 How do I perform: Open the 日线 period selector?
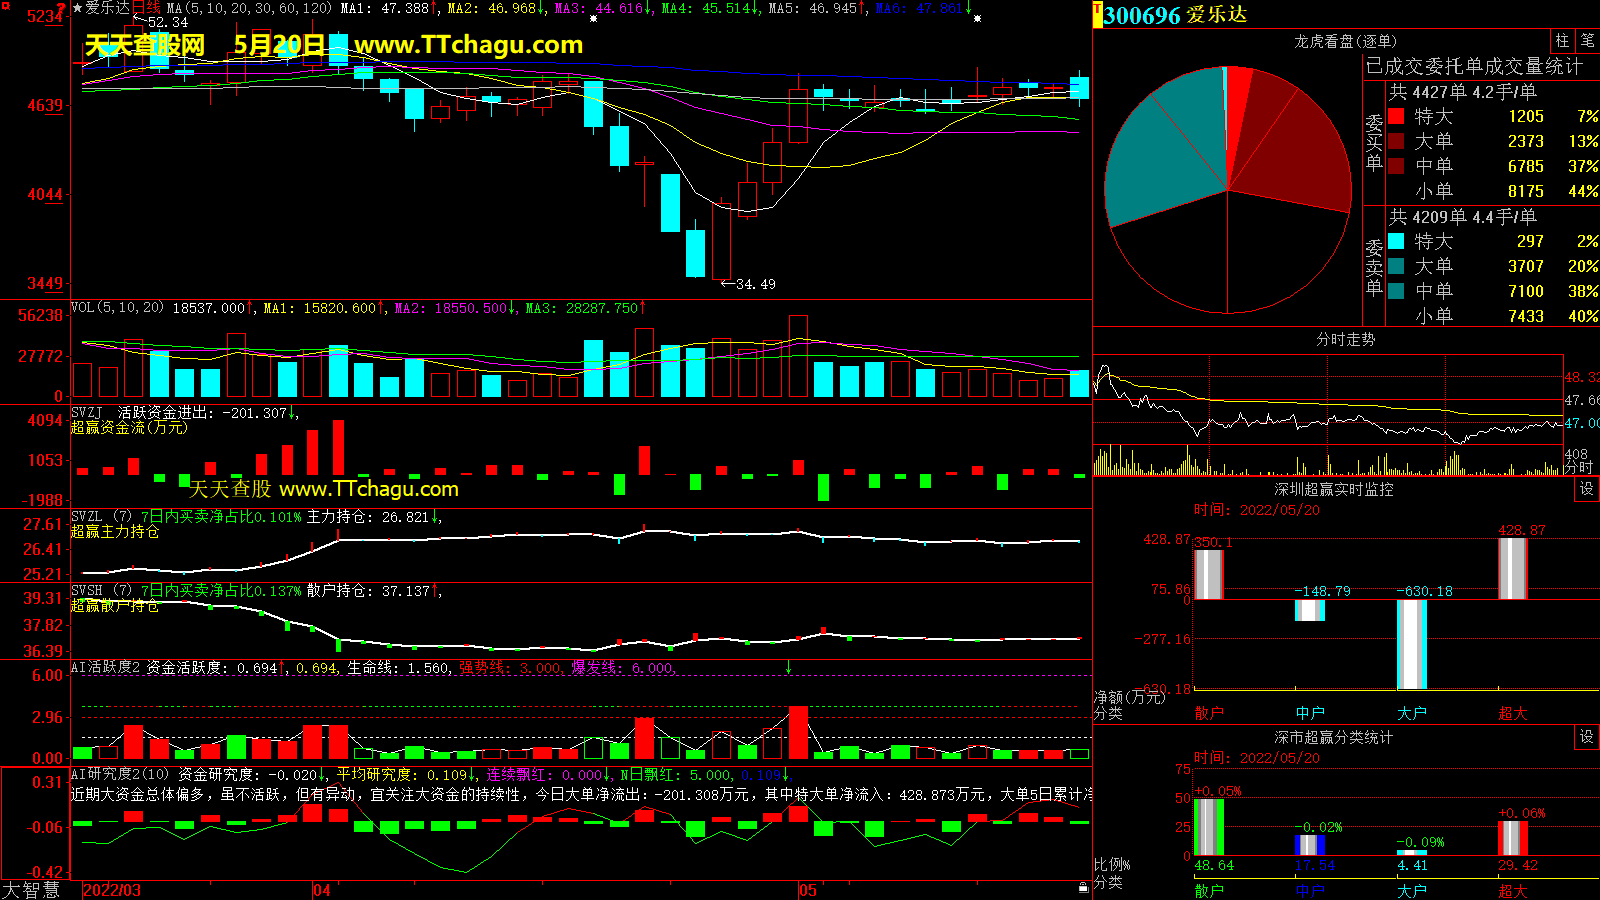[146, 8]
